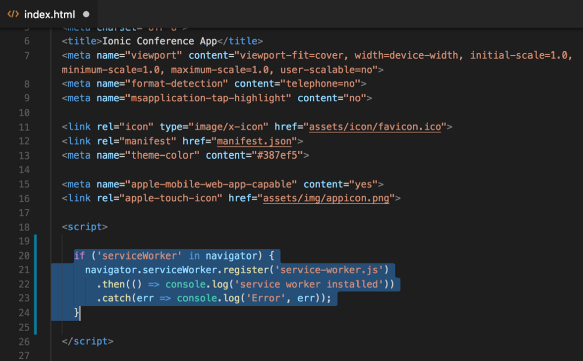Click line number 20 in the gutter

coord(24,256)
